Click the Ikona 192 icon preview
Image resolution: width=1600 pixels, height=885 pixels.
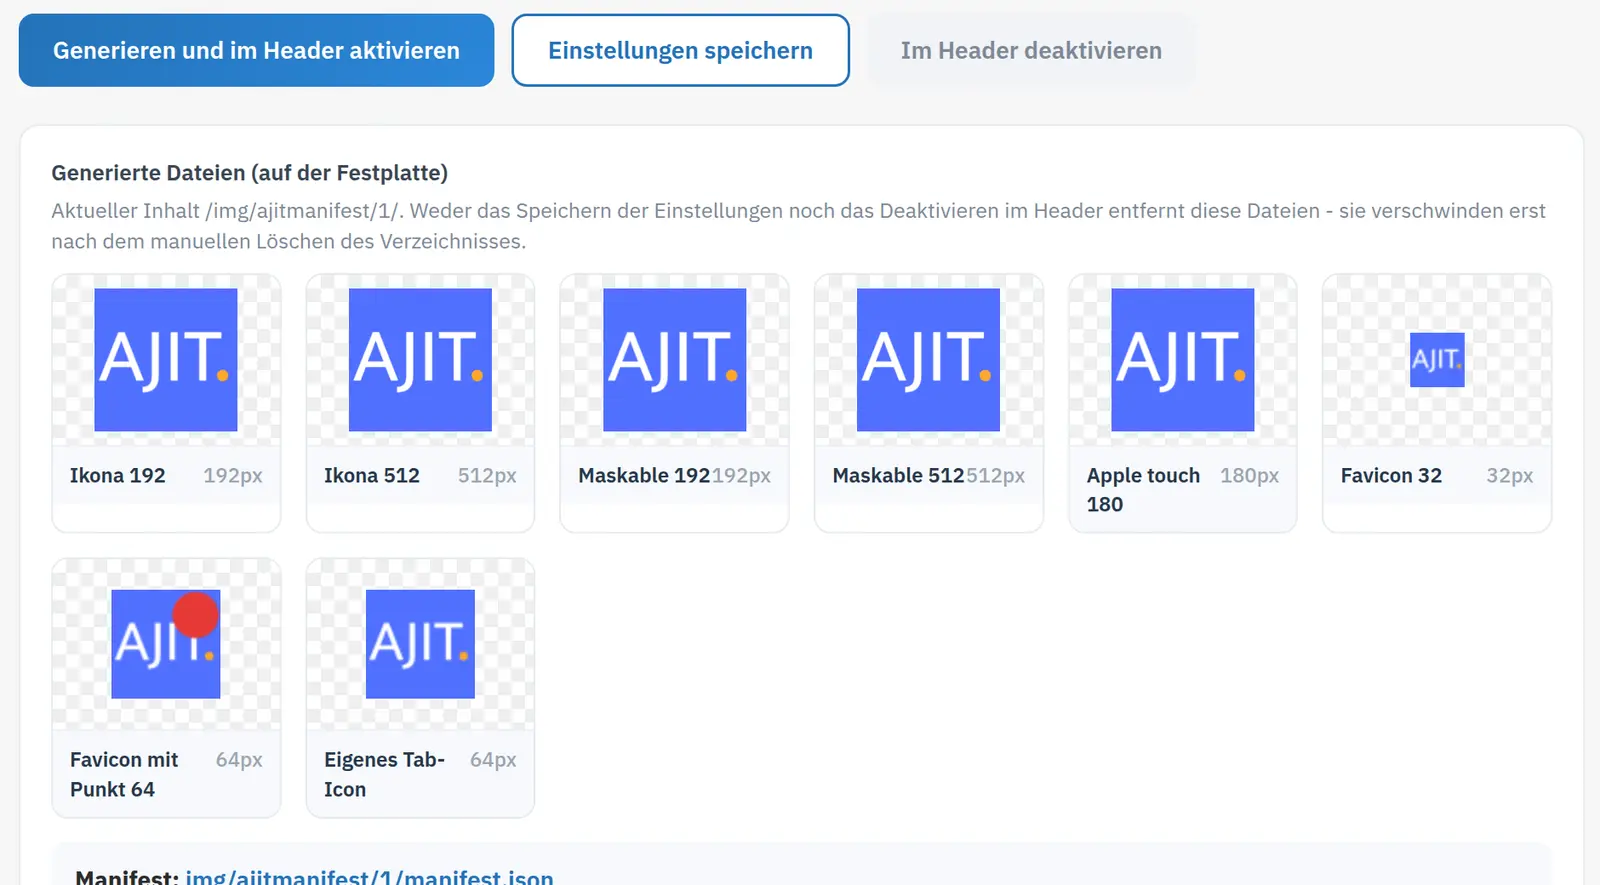click(x=166, y=360)
